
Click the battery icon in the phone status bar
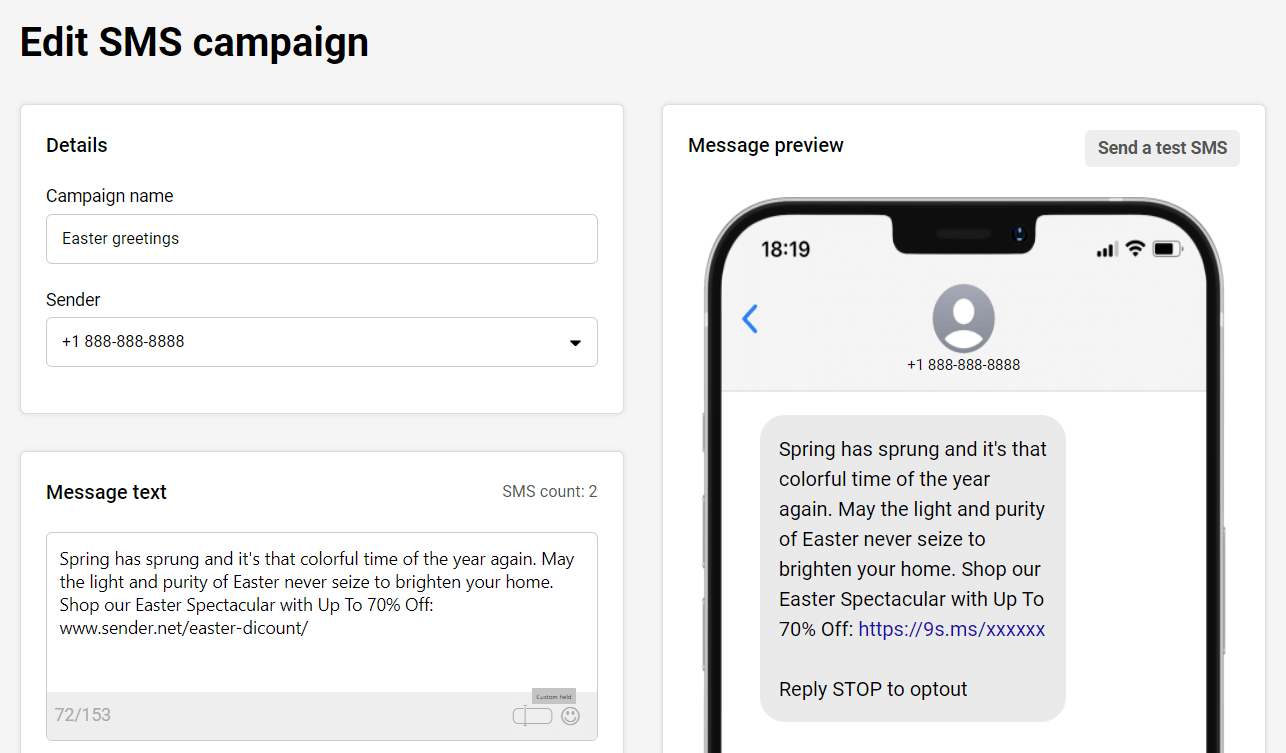[1167, 248]
